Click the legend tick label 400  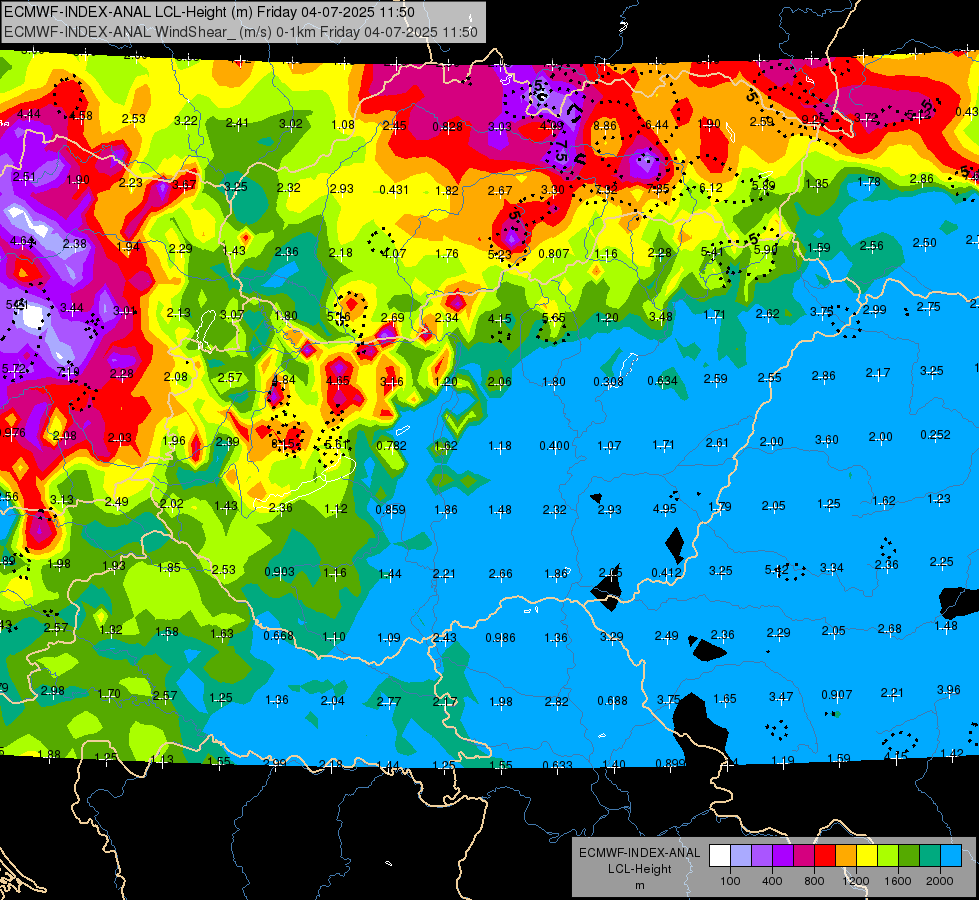click(x=772, y=881)
